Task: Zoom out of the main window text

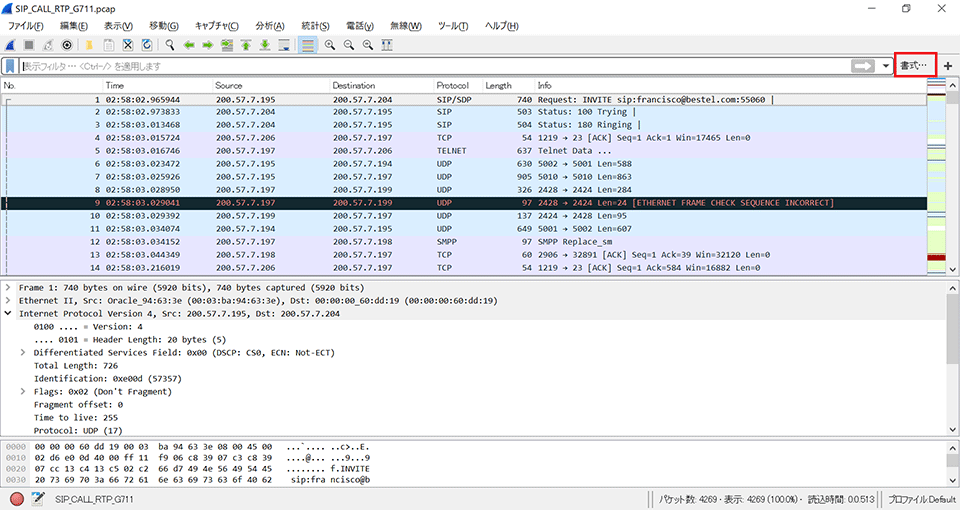Action: pos(348,45)
